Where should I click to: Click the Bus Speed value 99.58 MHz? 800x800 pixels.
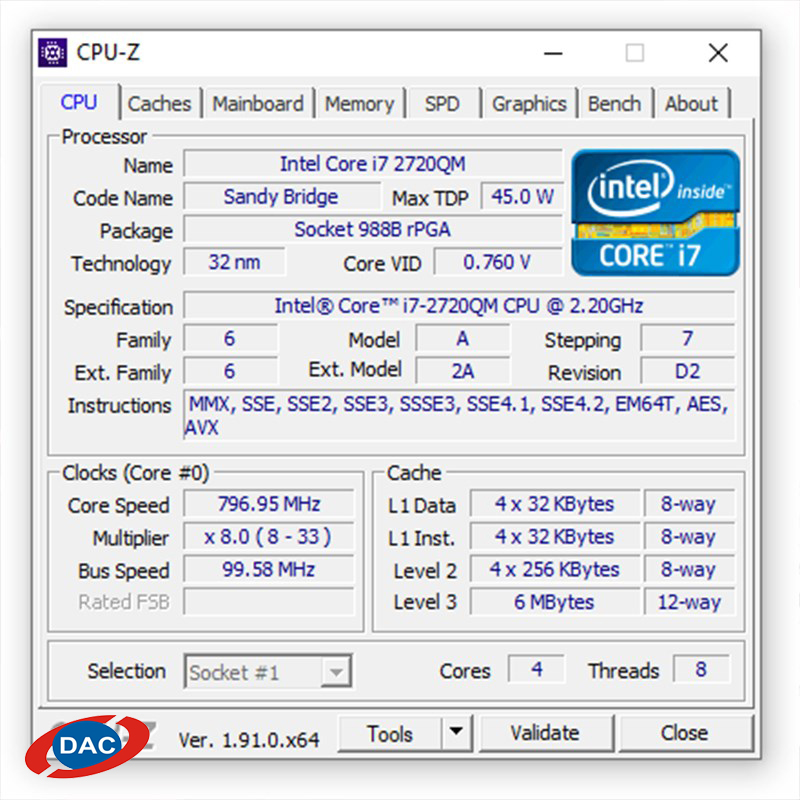tap(268, 569)
